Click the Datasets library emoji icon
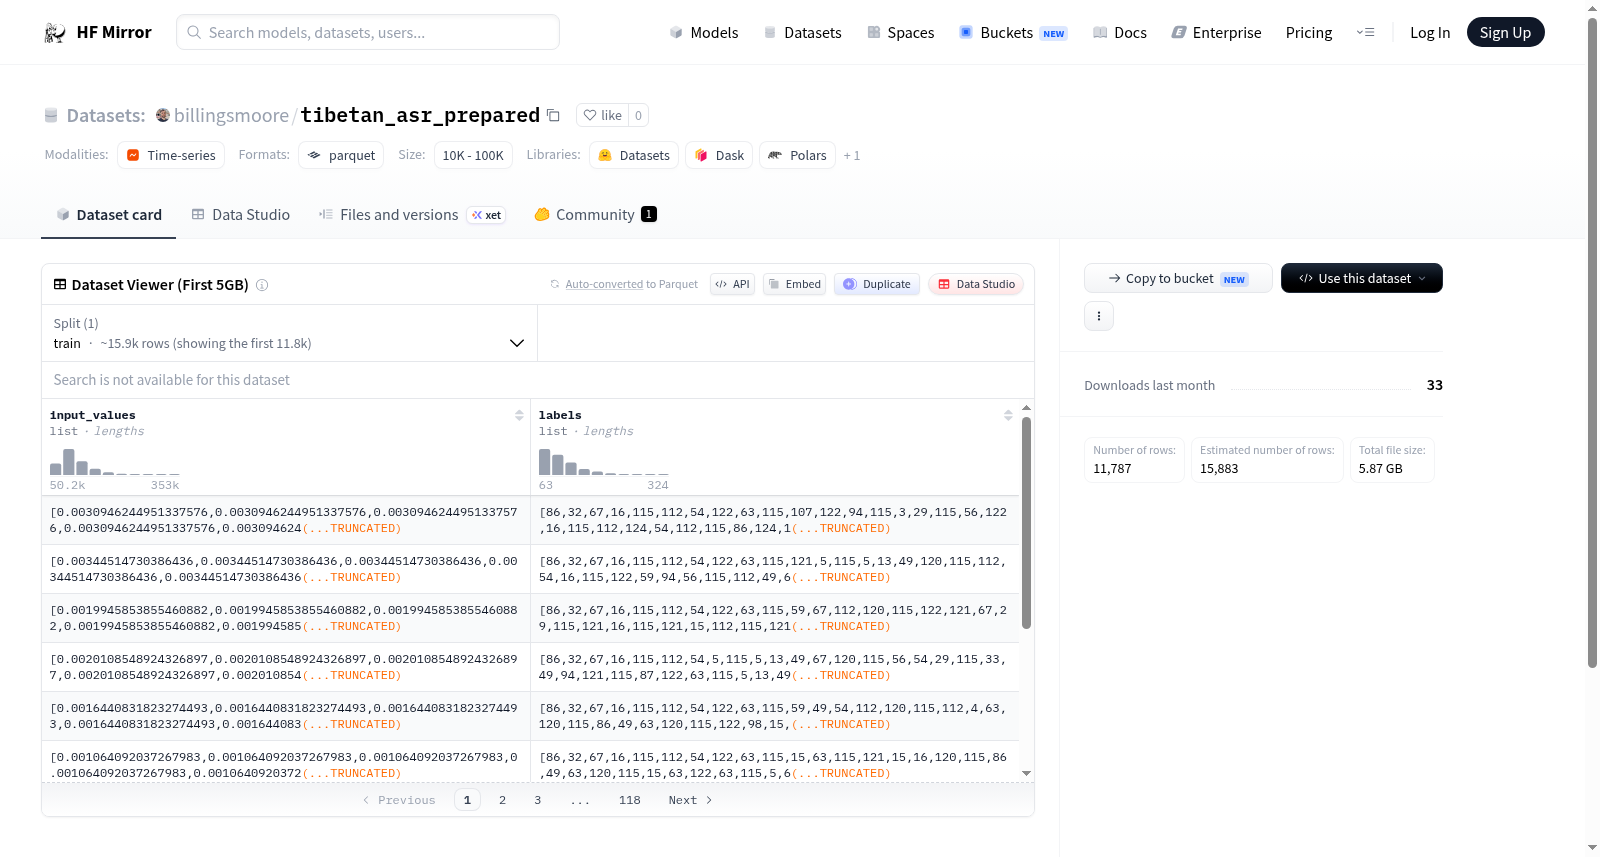The height and width of the screenshot is (857, 1600). [605, 155]
